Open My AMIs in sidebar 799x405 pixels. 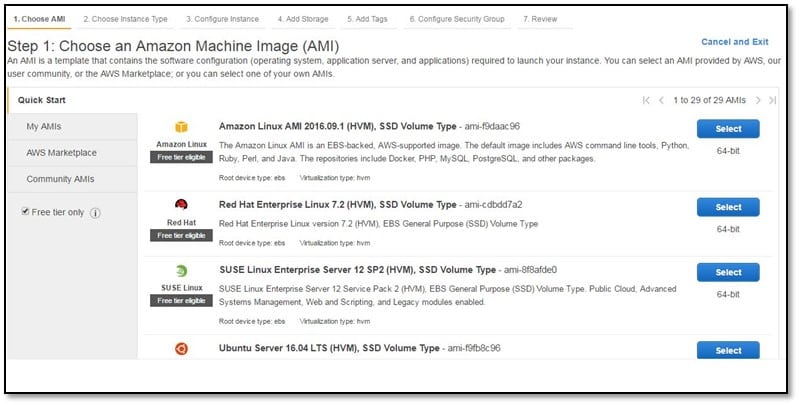[44, 126]
